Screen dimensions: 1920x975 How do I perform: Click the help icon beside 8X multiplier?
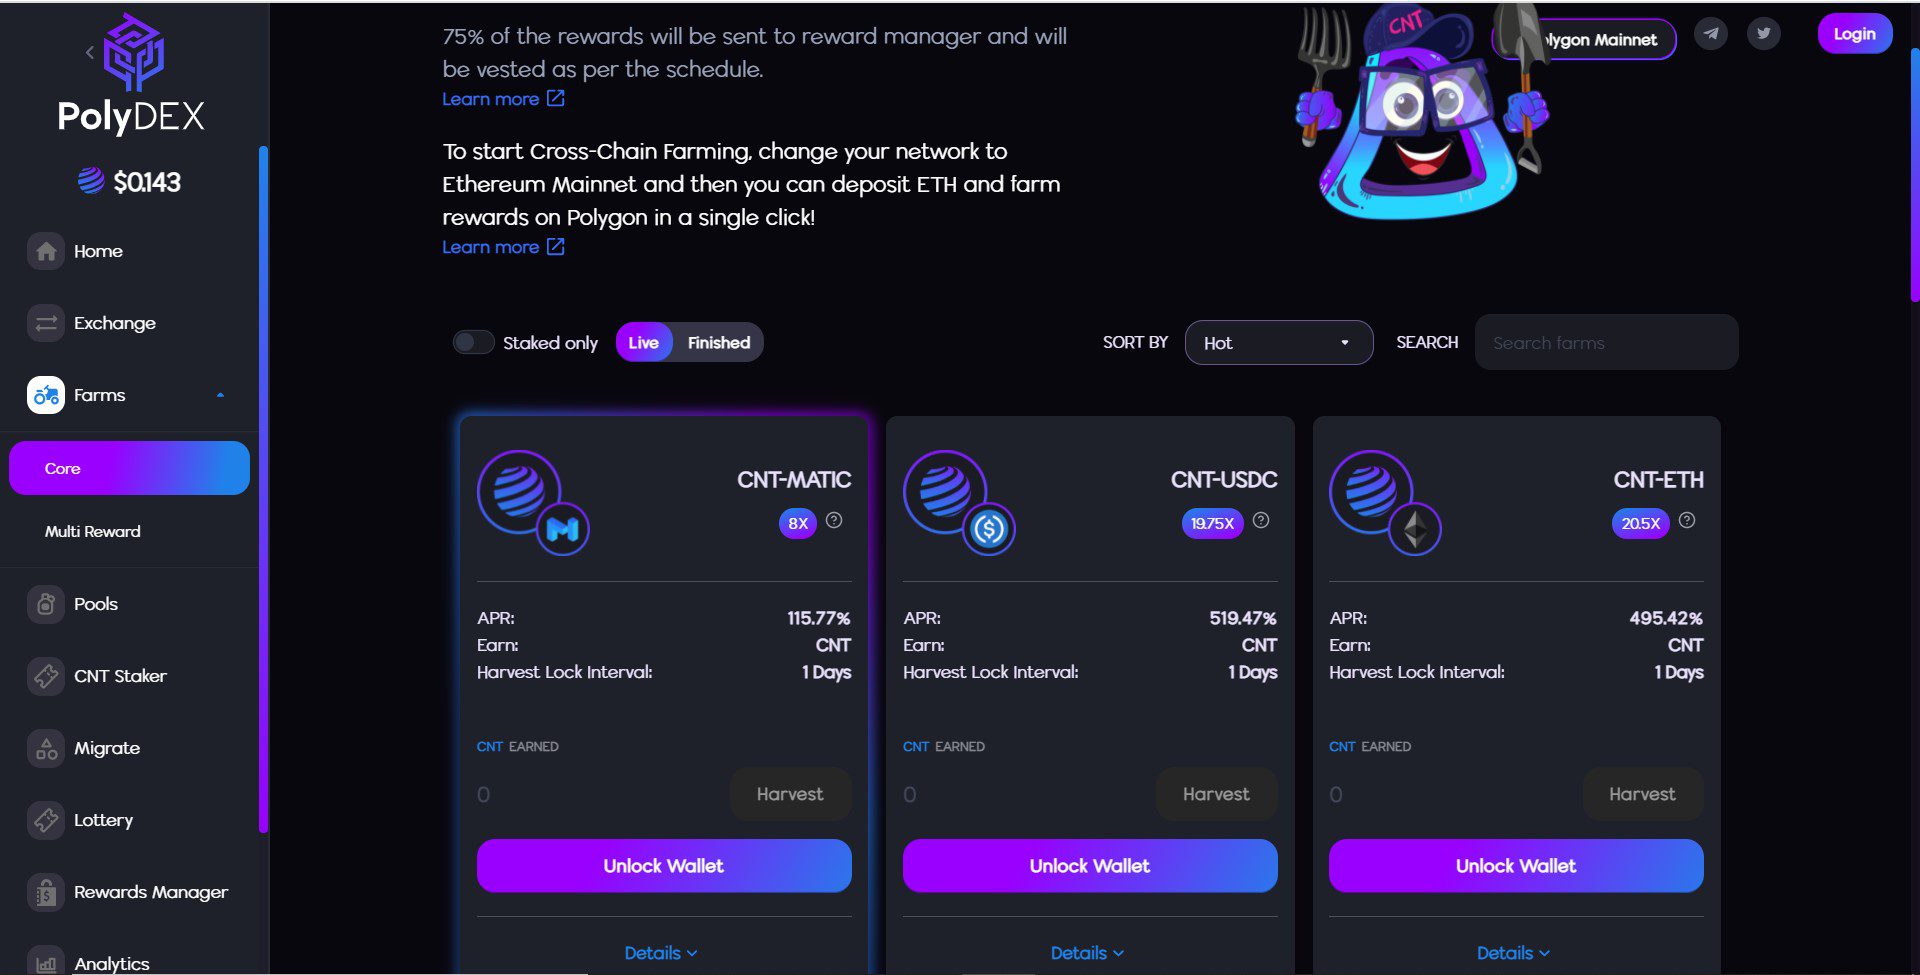[x=834, y=521]
